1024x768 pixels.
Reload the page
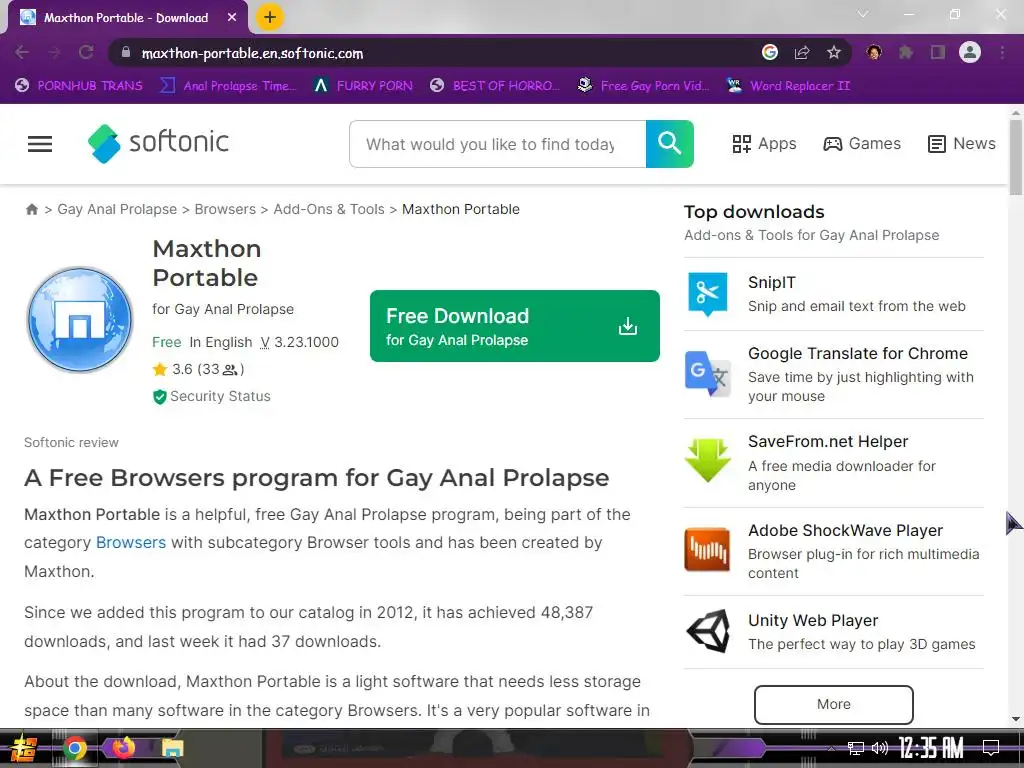tap(86, 53)
